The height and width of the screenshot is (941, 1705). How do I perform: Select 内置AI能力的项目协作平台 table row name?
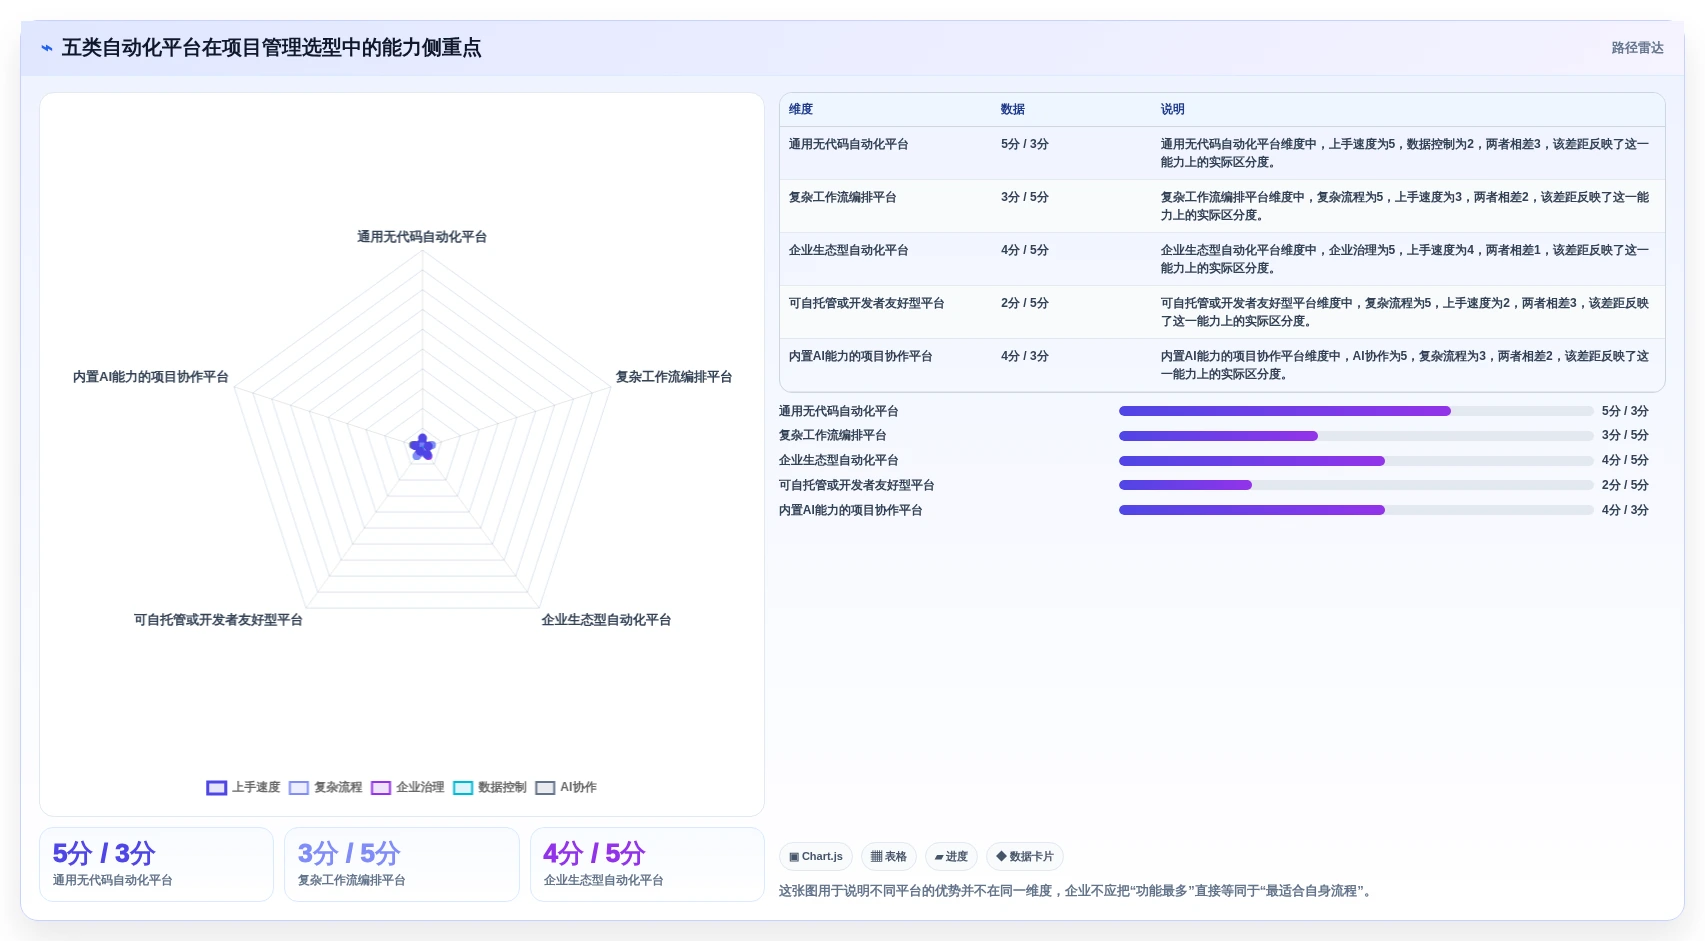click(x=860, y=356)
